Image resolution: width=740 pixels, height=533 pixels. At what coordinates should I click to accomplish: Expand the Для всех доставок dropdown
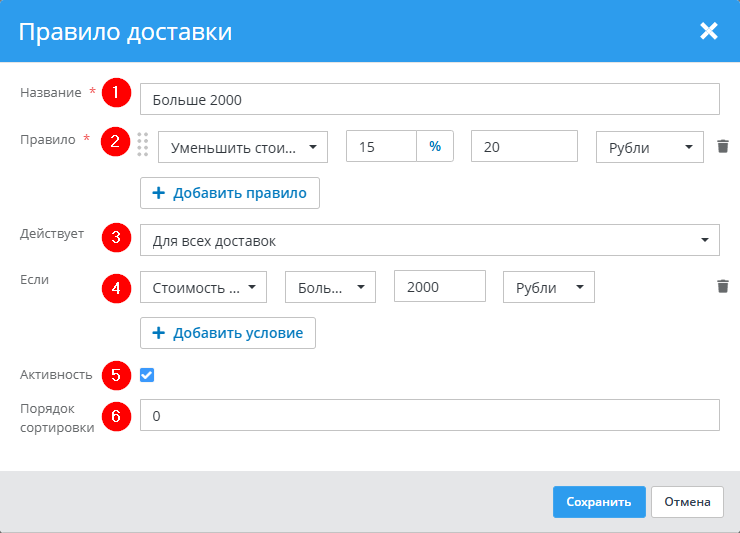pyautogui.click(x=429, y=240)
